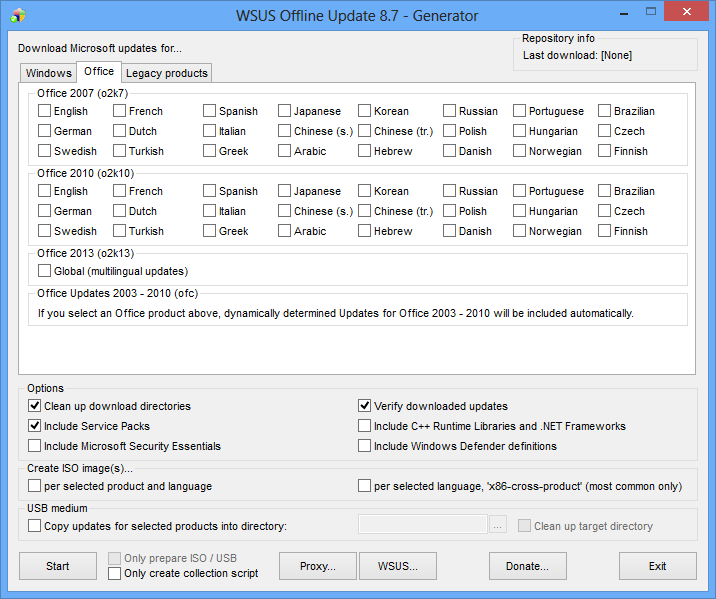The image size is (716, 599).
Task: Enable Include Microsoft Security Essentials
Action: (35, 446)
